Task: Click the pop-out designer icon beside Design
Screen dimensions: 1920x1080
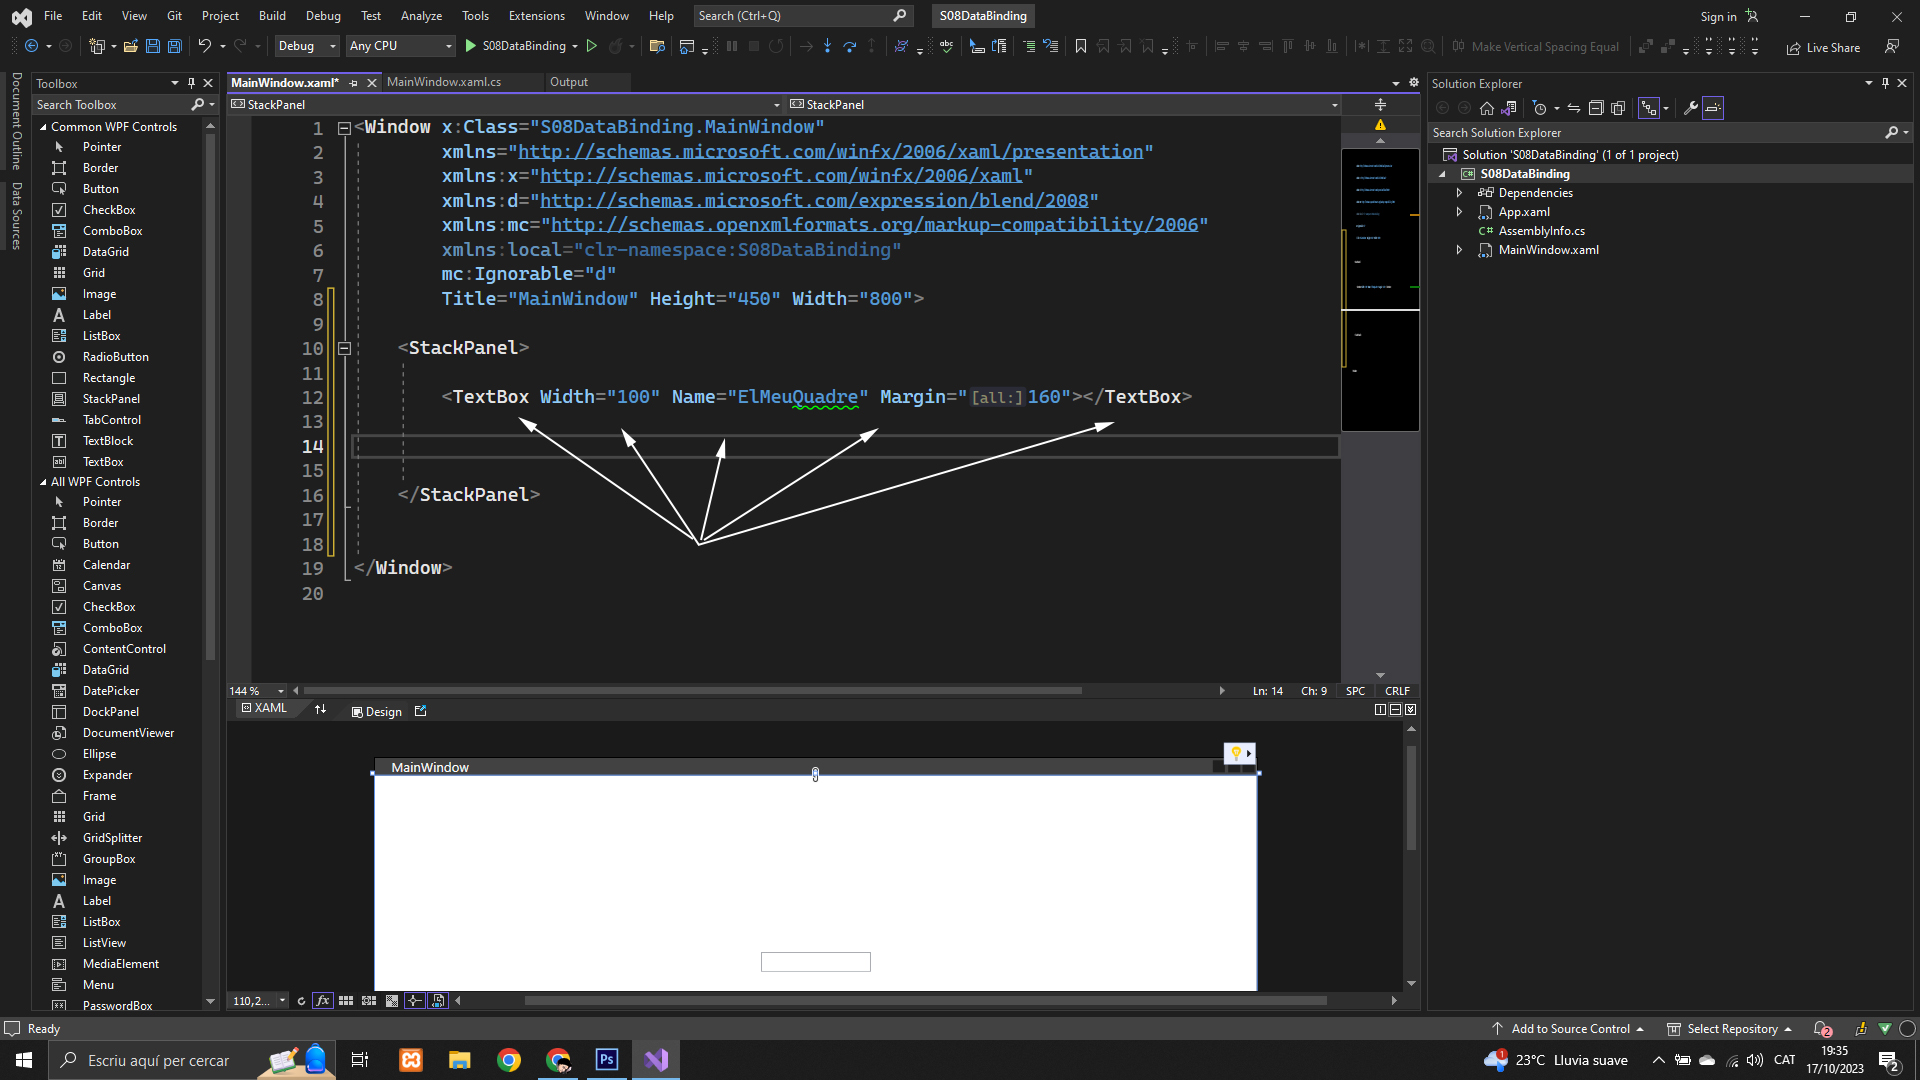Action: click(420, 711)
